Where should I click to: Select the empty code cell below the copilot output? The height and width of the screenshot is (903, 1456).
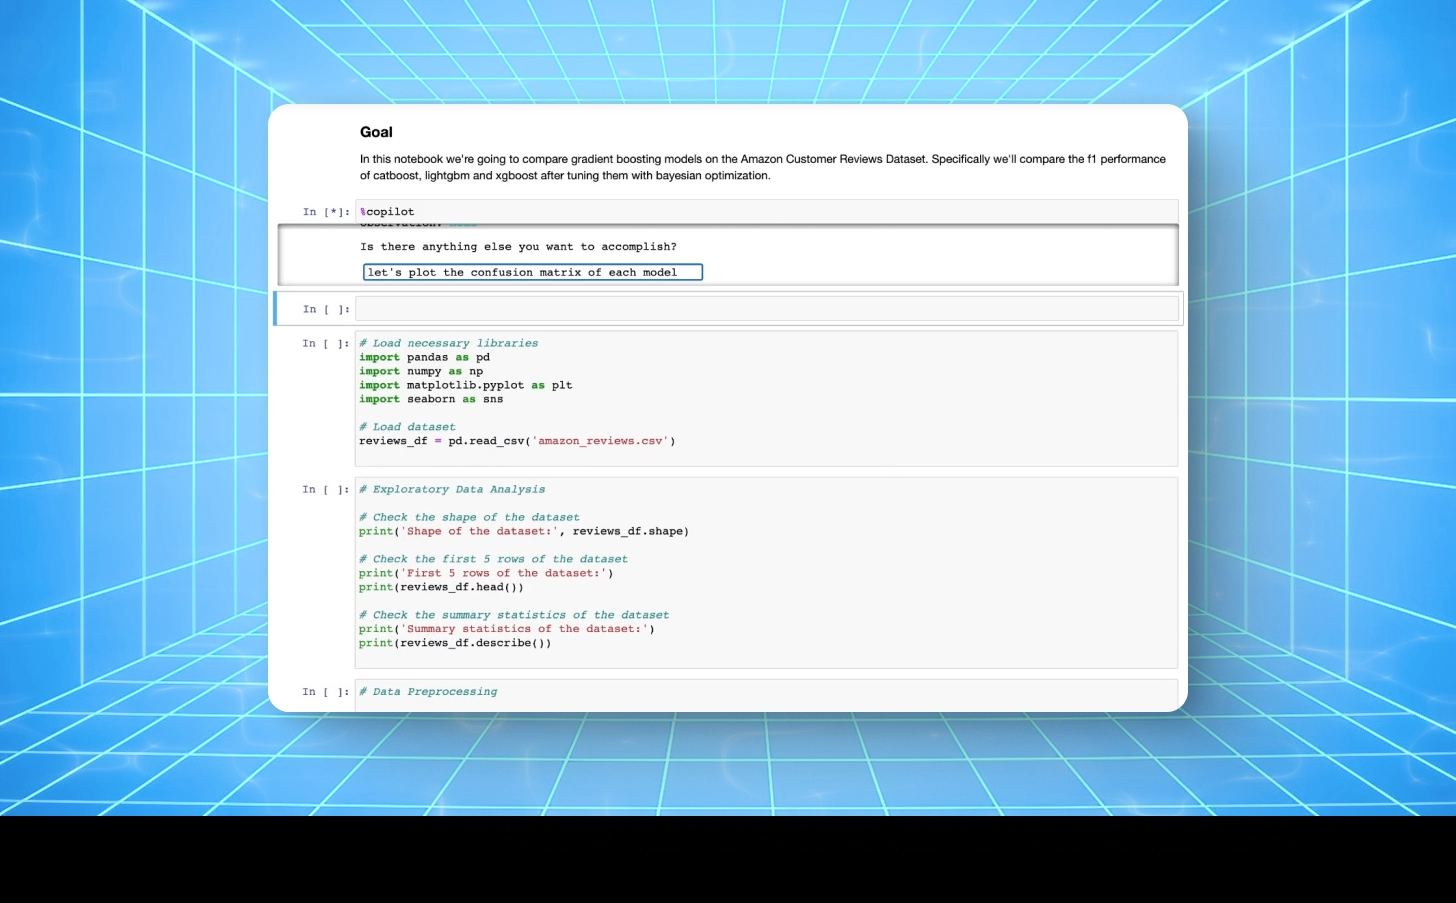tap(766, 309)
